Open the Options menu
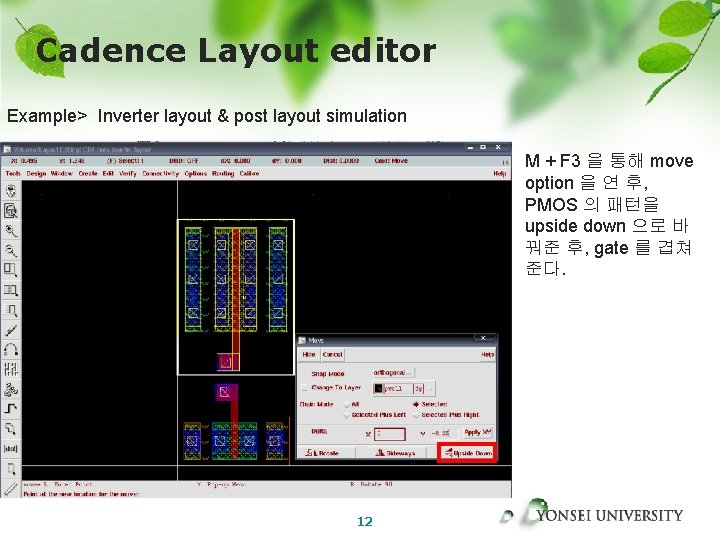This screenshot has width=720, height=540. (196, 174)
